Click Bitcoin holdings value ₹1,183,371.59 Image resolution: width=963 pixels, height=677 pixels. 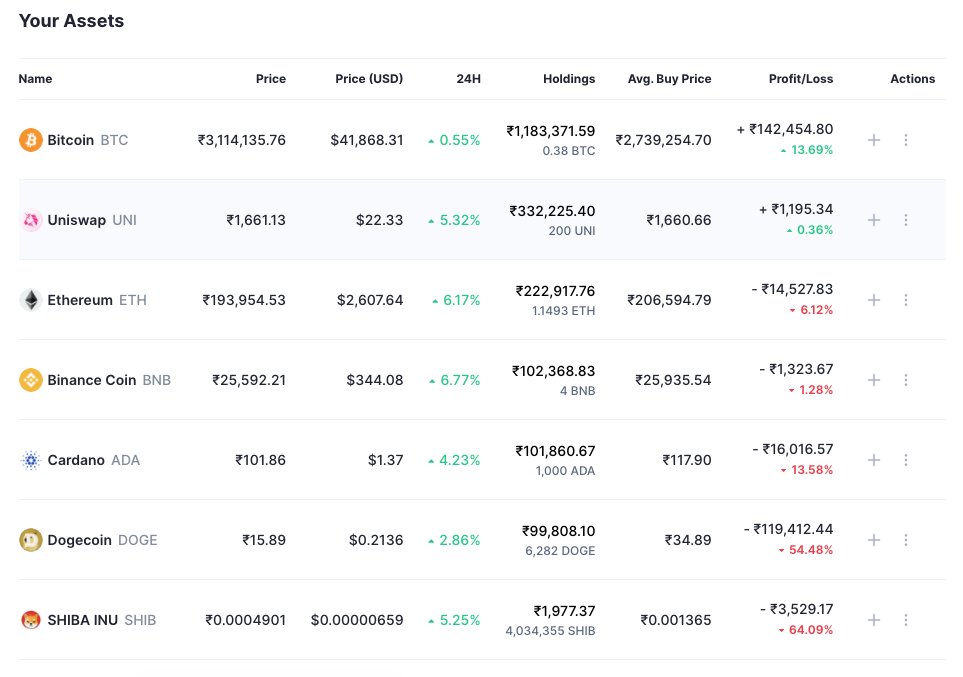click(551, 131)
